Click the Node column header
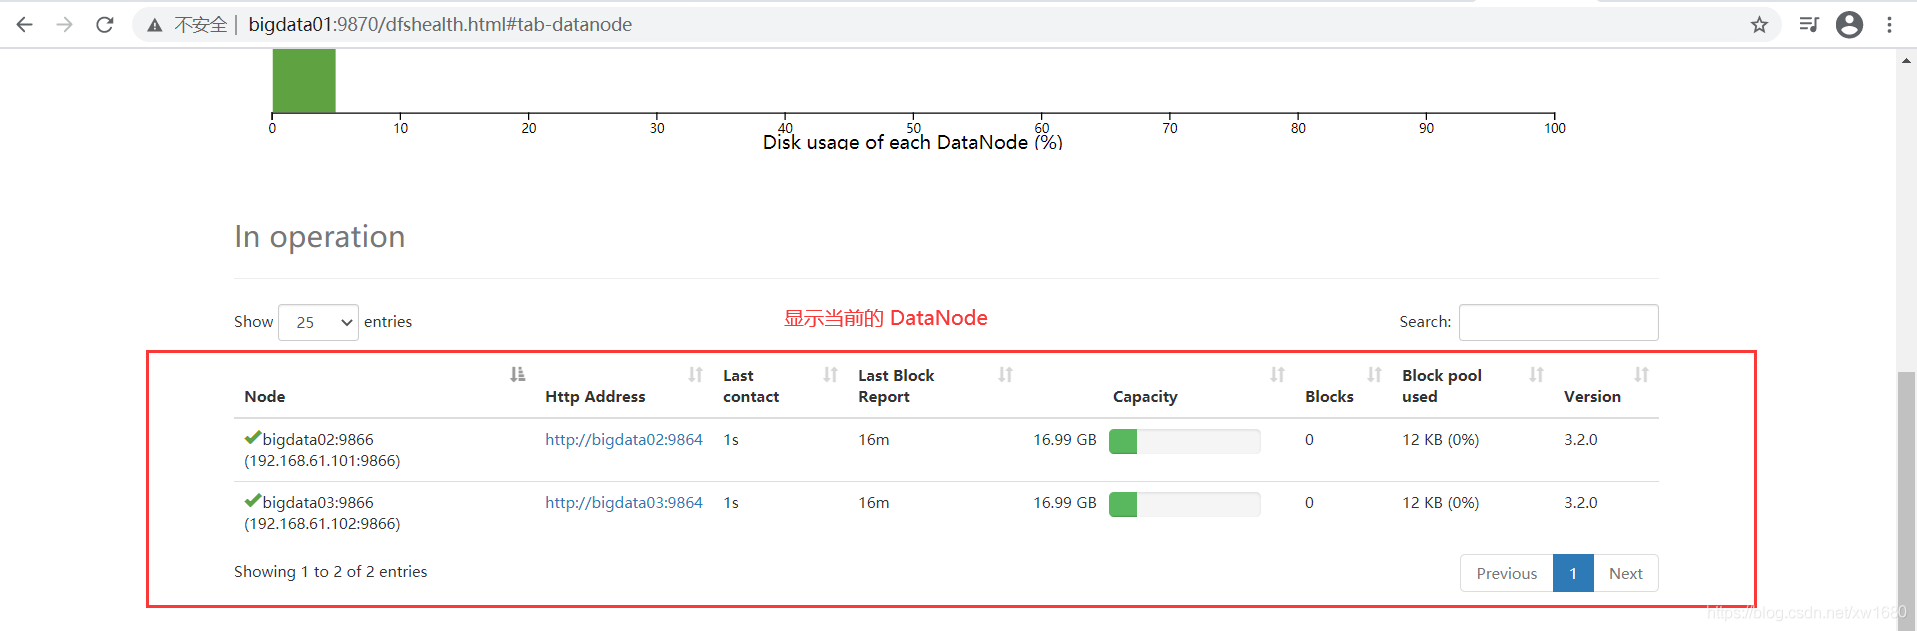The height and width of the screenshot is (631, 1917). coord(265,397)
